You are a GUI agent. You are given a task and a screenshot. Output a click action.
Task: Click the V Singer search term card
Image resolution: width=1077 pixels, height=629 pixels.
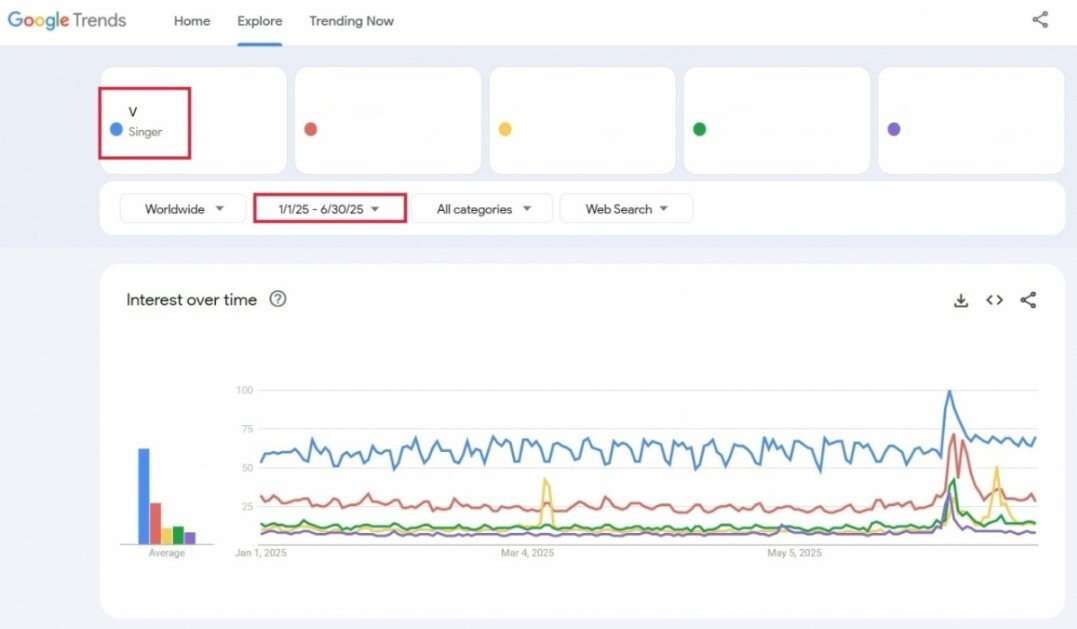pos(193,120)
